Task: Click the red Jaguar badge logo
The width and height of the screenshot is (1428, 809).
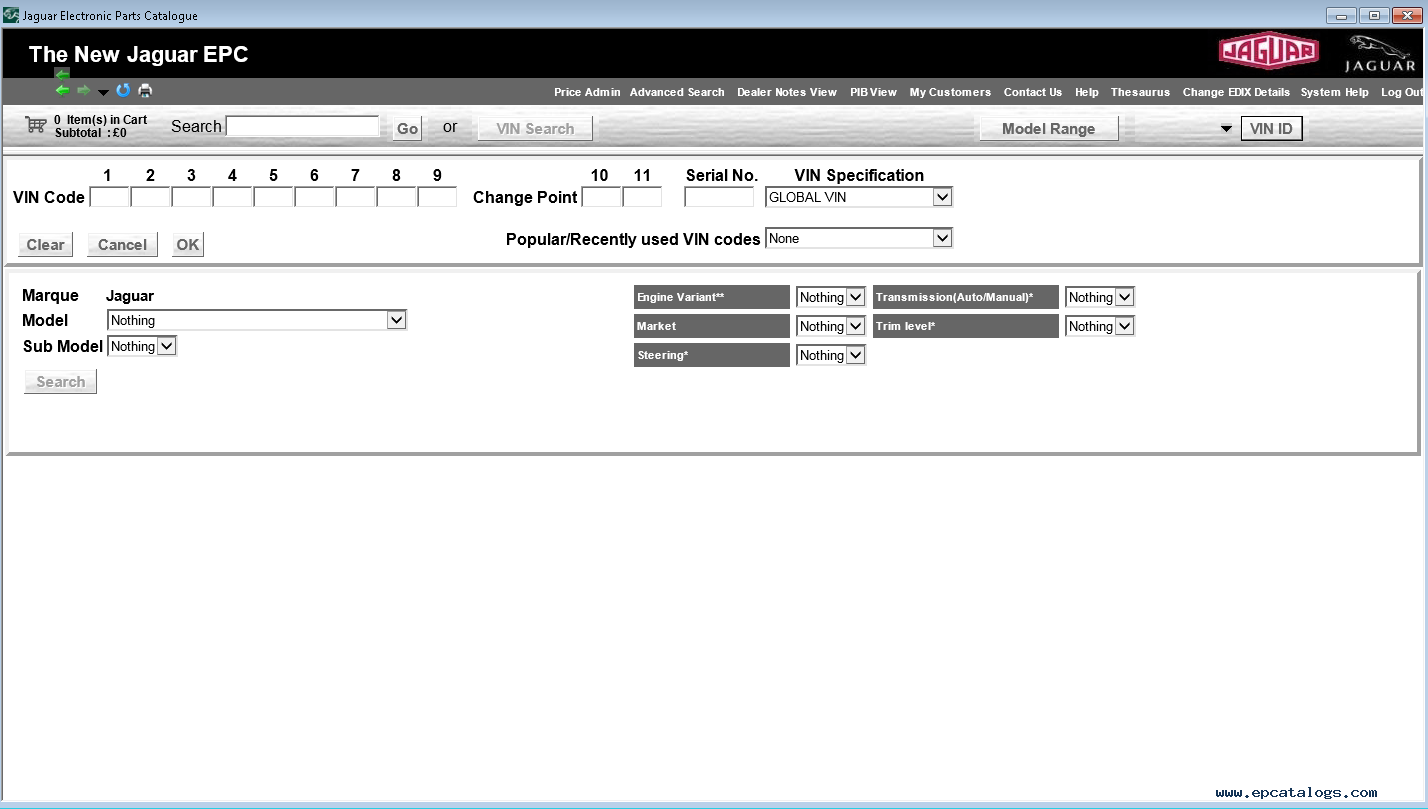Action: tap(1268, 52)
